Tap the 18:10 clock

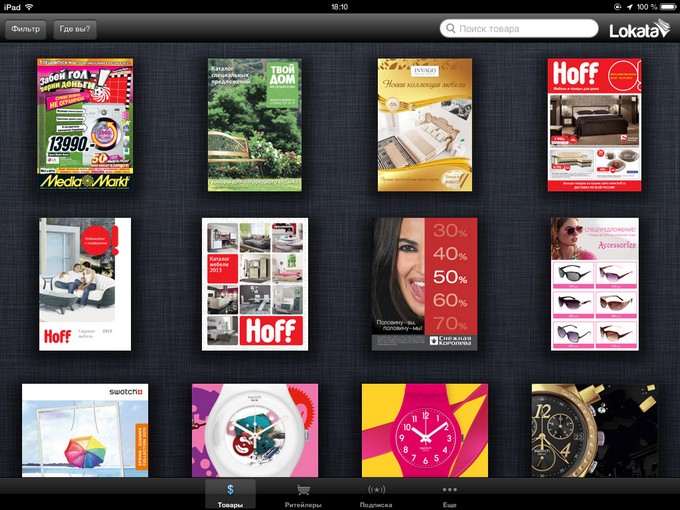pos(339,7)
